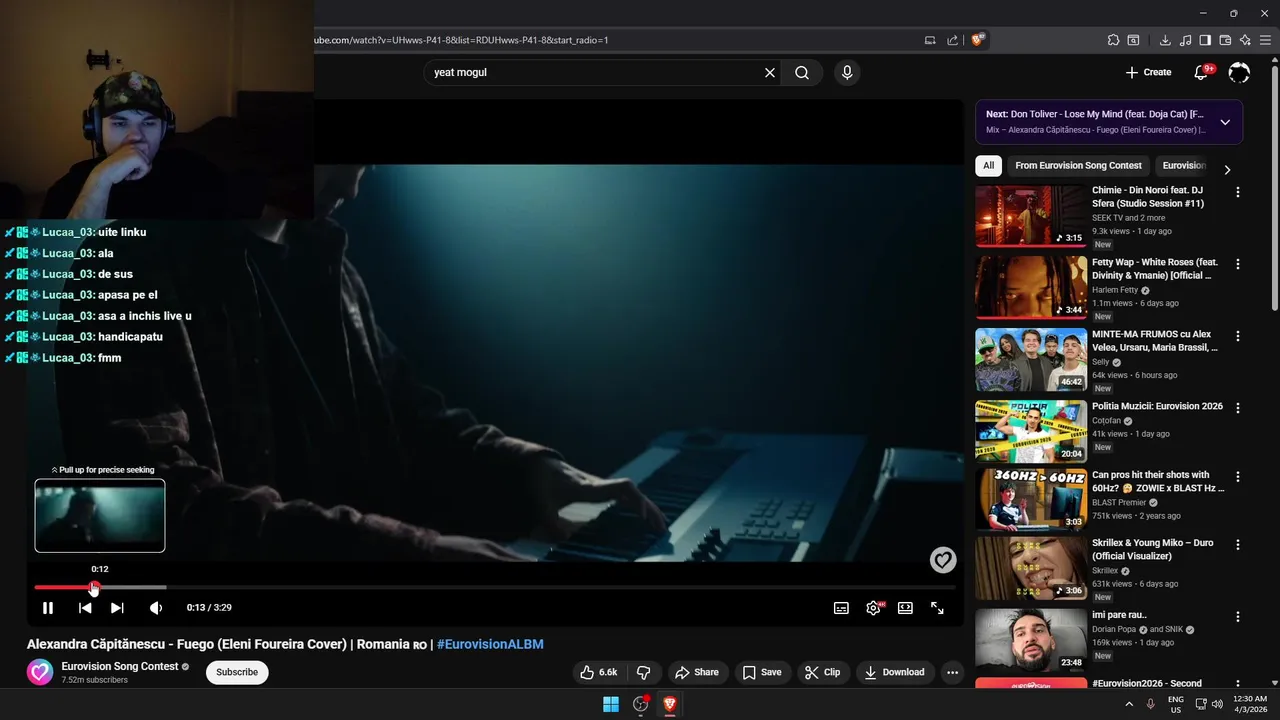
Task: Install/cast page icon in address bar
Action: (930, 40)
